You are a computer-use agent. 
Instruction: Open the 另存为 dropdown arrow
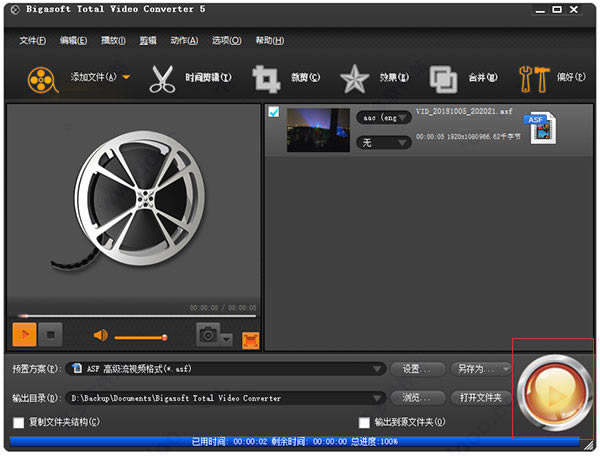(x=506, y=369)
